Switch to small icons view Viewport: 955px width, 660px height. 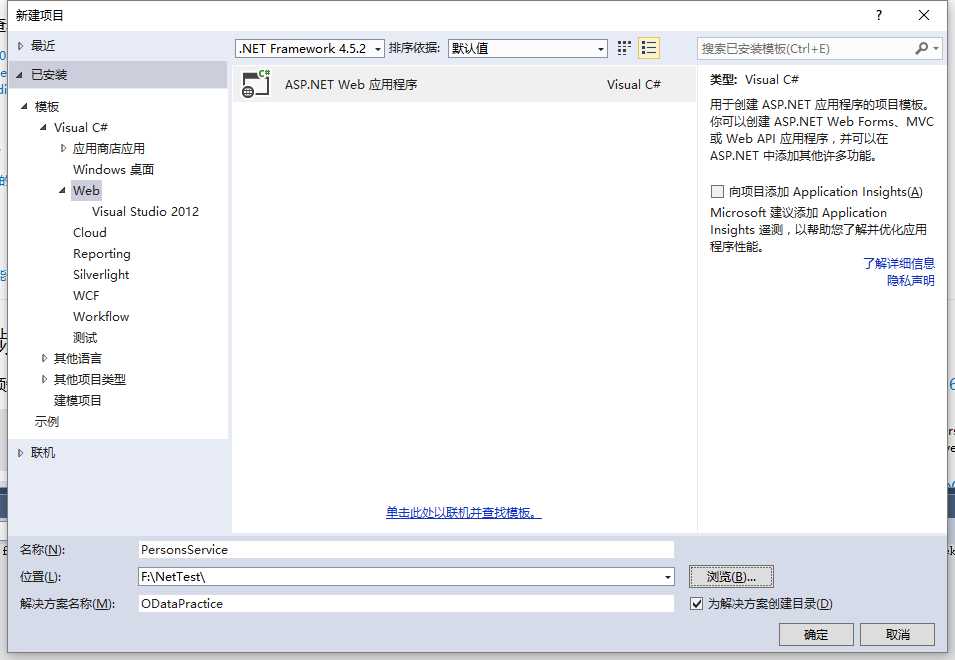tap(624, 48)
